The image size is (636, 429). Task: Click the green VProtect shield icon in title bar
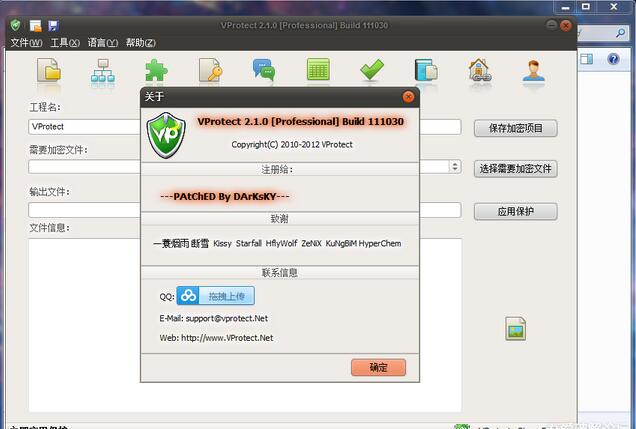click(x=15, y=25)
